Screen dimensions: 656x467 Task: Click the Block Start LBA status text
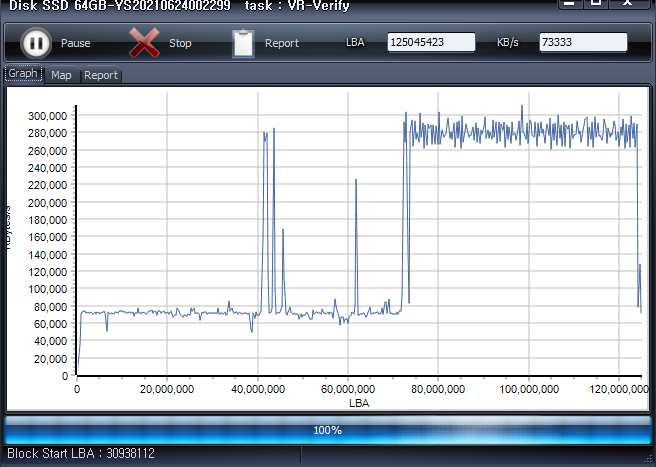[81, 454]
